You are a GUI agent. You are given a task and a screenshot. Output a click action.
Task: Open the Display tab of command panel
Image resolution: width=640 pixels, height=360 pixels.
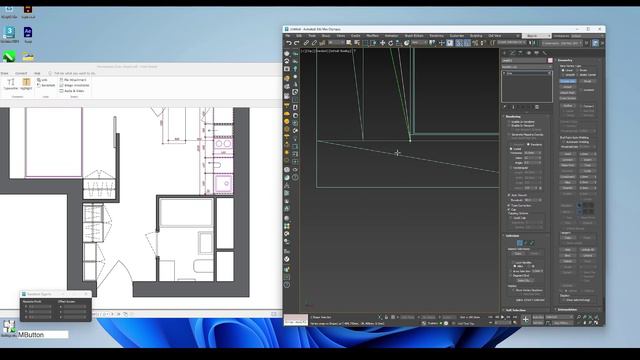point(537,53)
